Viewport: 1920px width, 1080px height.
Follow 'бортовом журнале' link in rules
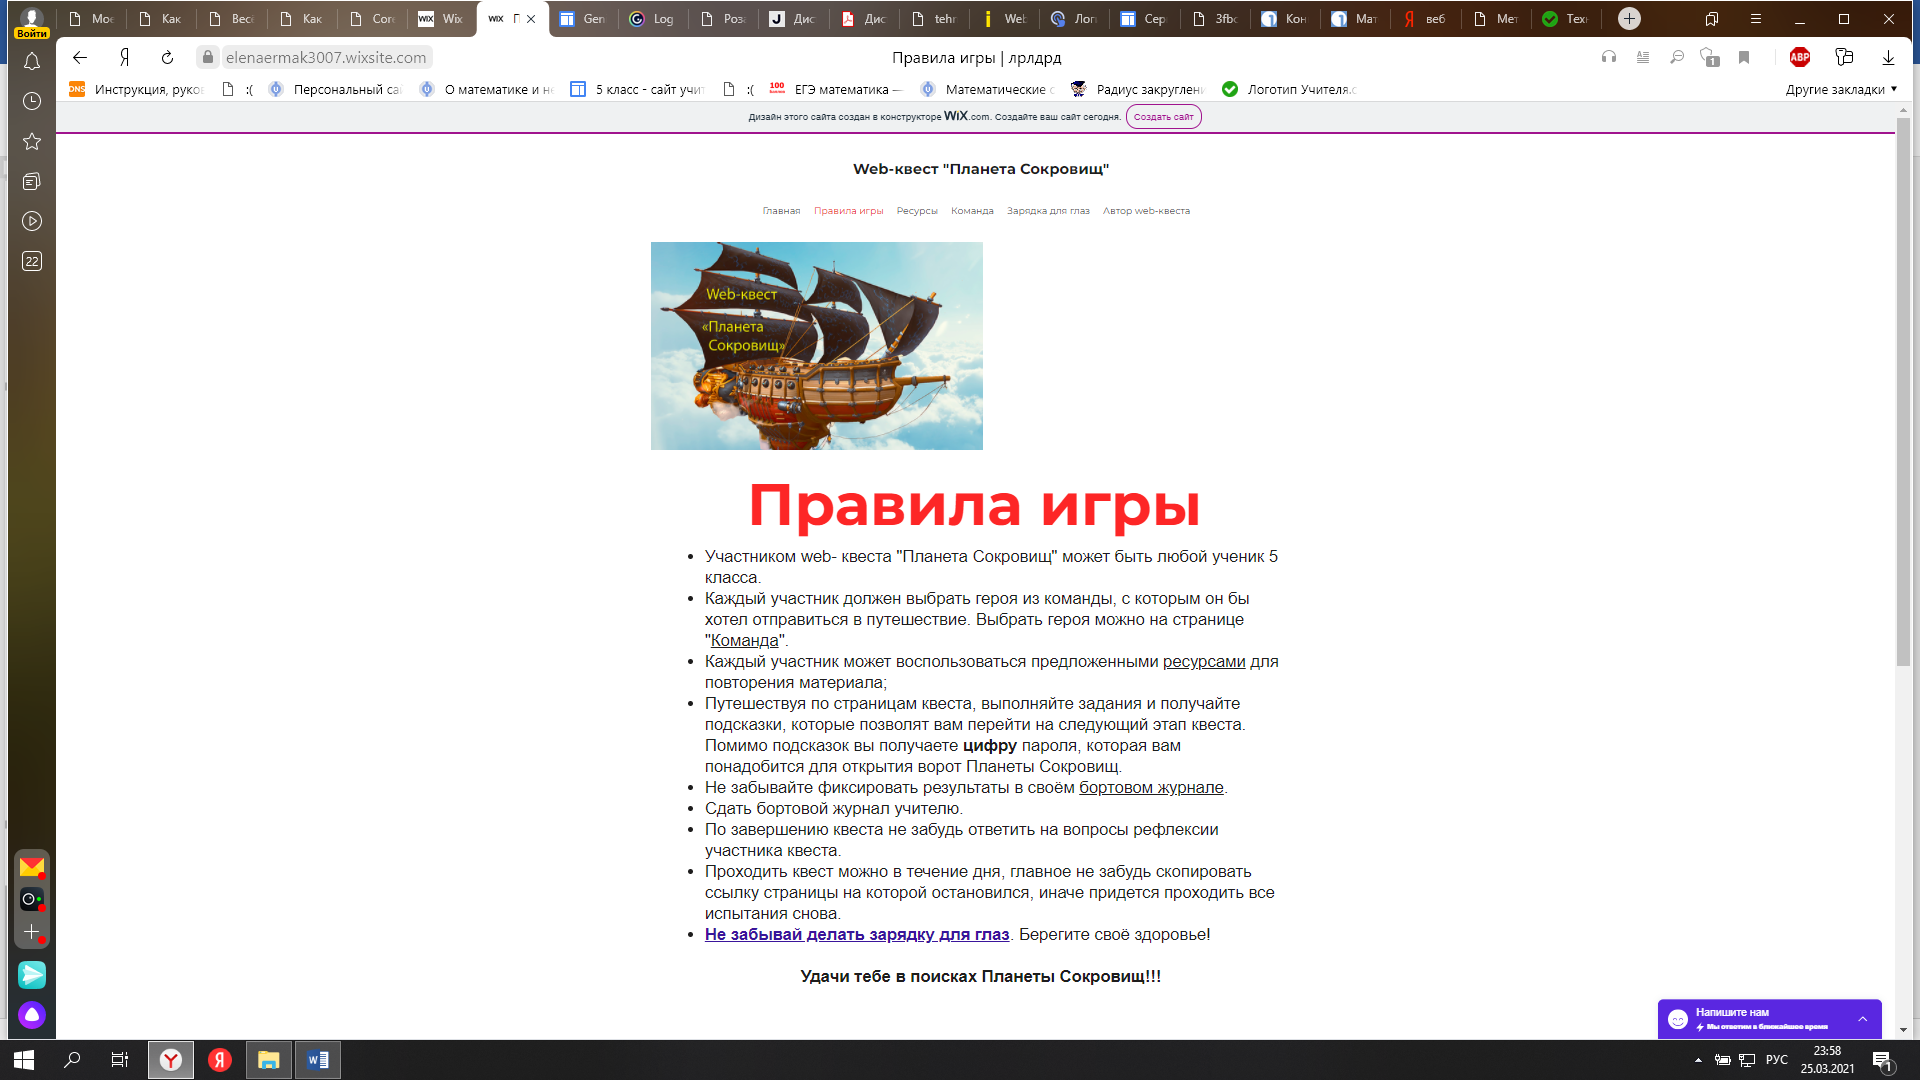[1150, 788]
